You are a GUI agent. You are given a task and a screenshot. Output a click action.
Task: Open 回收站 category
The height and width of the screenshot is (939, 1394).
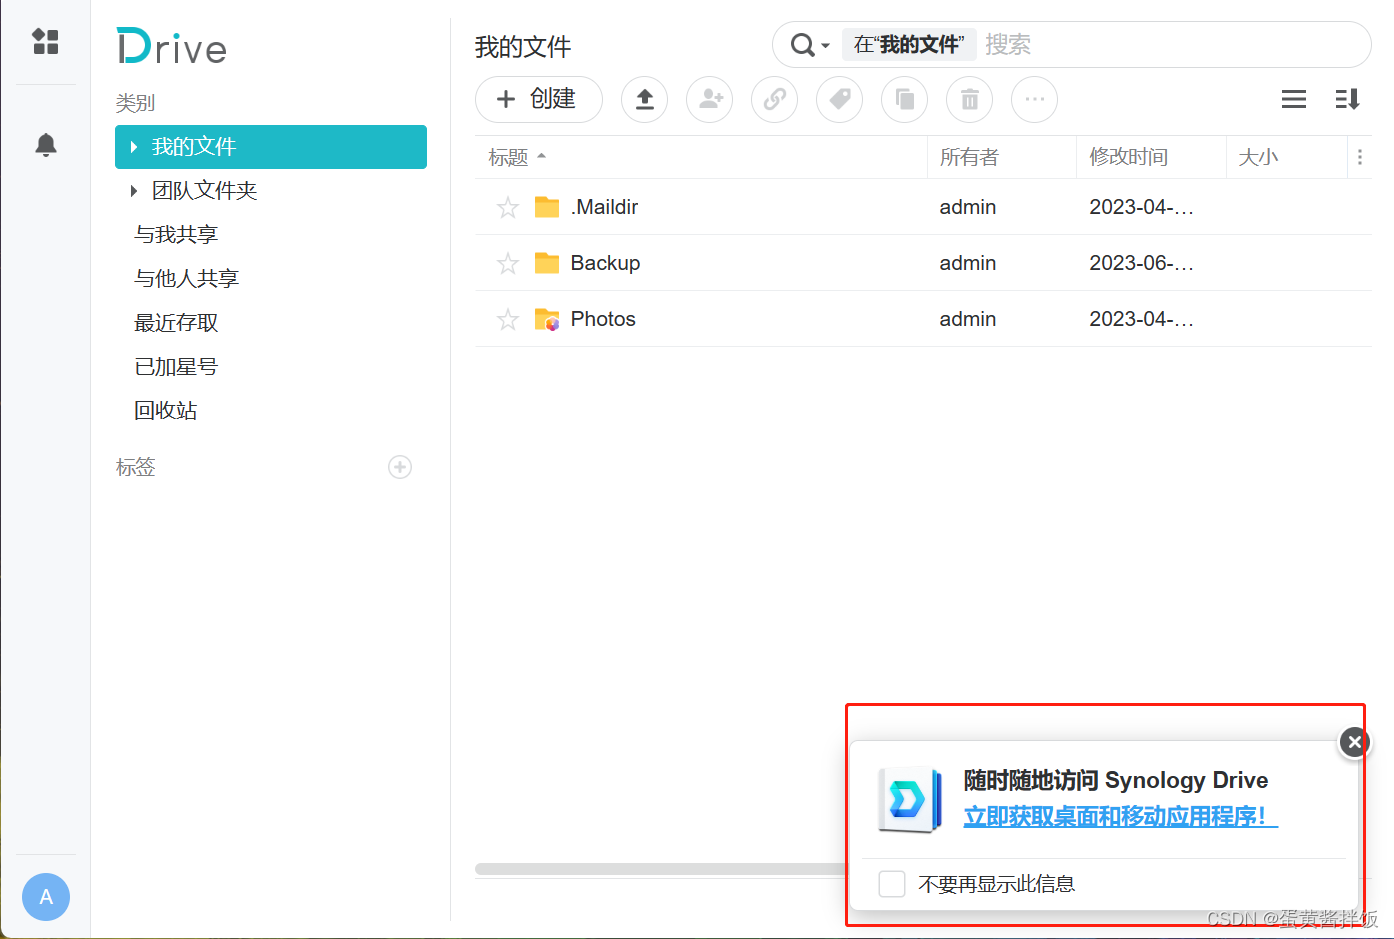point(166,411)
